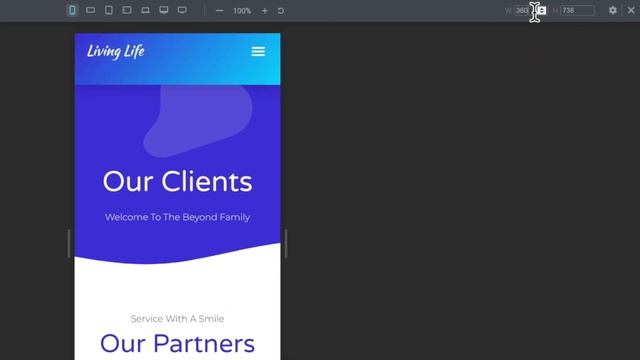
Task: Select the tablet landscape device preview
Action: (x=127, y=10)
